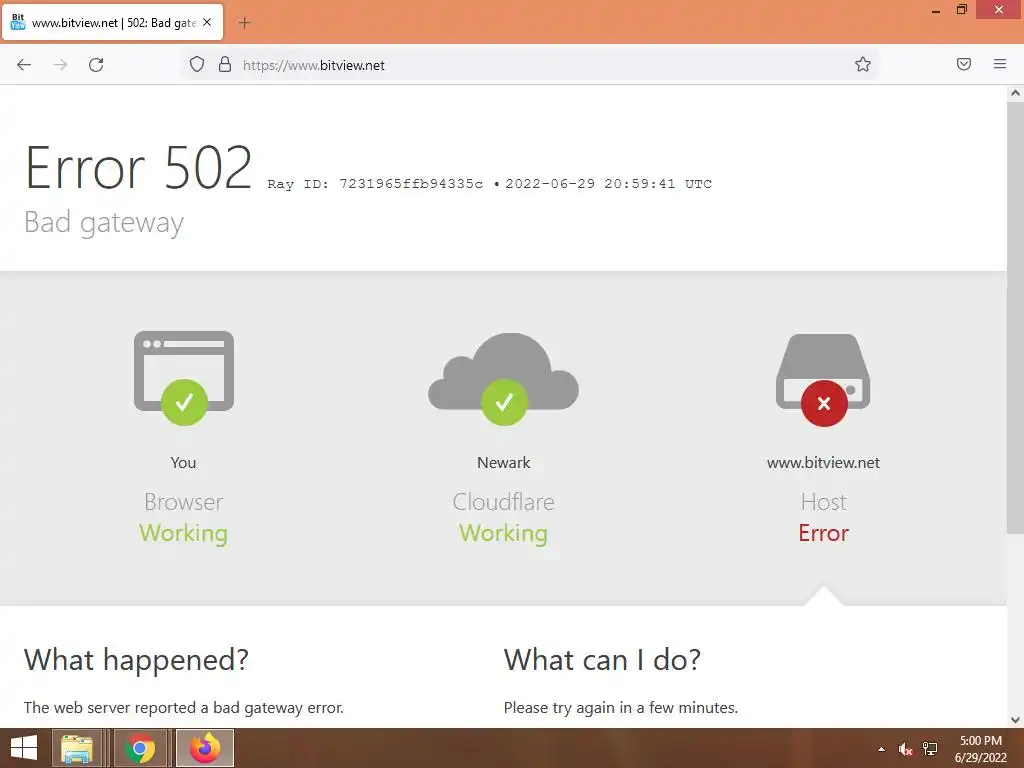Save page to Pocket
The width and height of the screenshot is (1024, 768).
pos(964,64)
